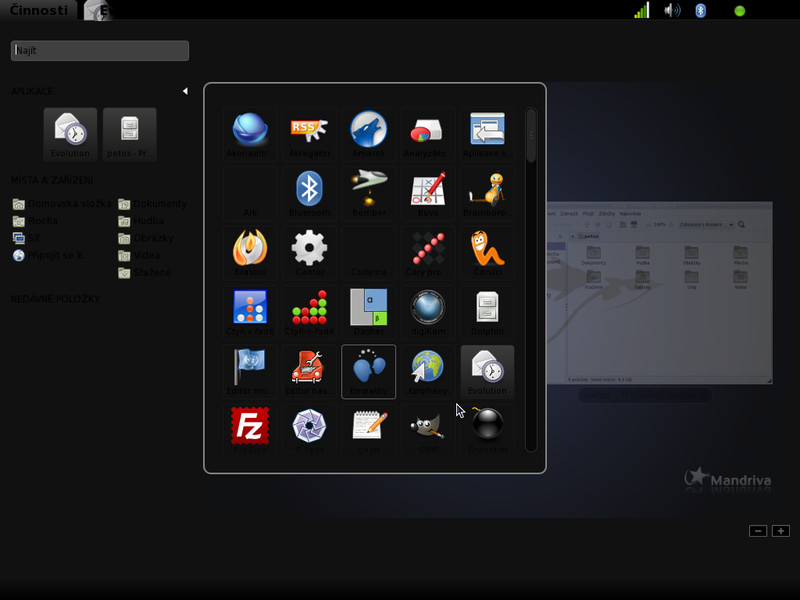Start the Bovo tic-tac-toe game
800x600 pixels.
click(428, 193)
